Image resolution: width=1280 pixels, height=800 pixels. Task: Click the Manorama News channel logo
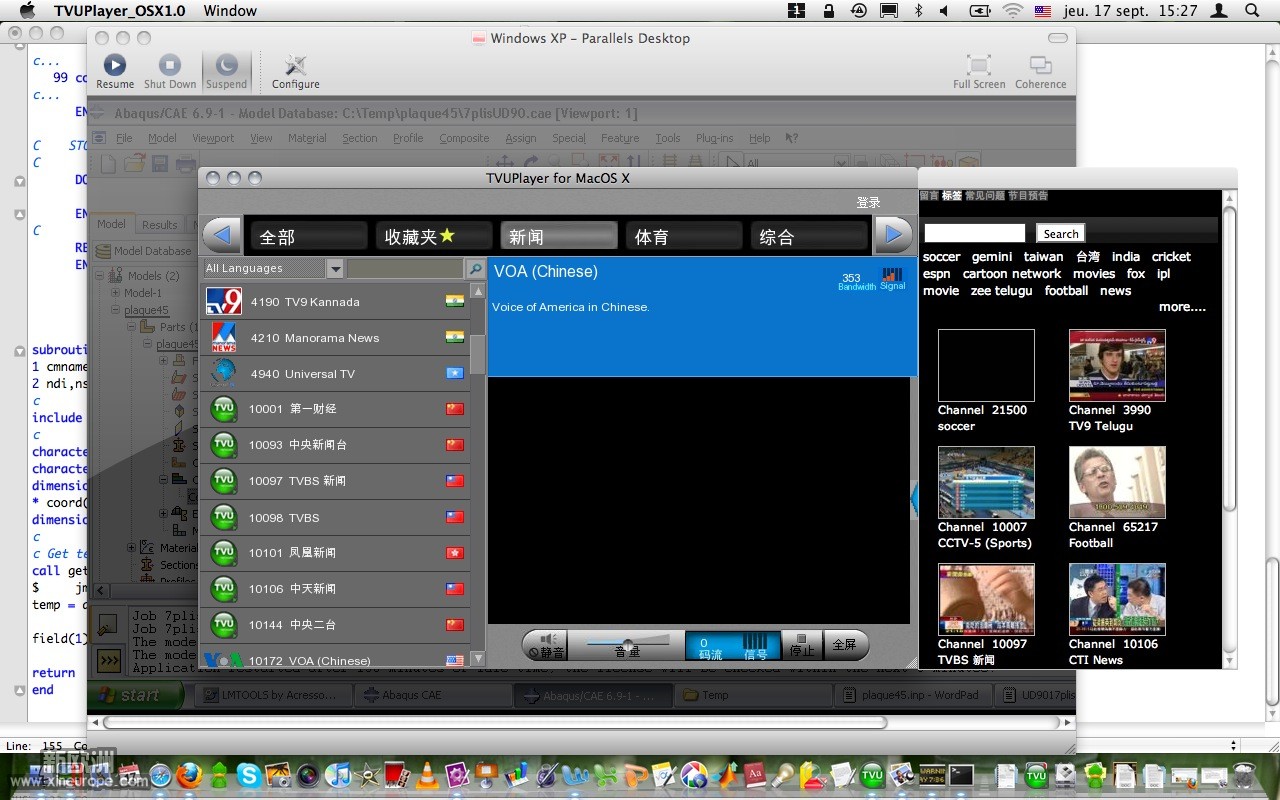pos(224,337)
